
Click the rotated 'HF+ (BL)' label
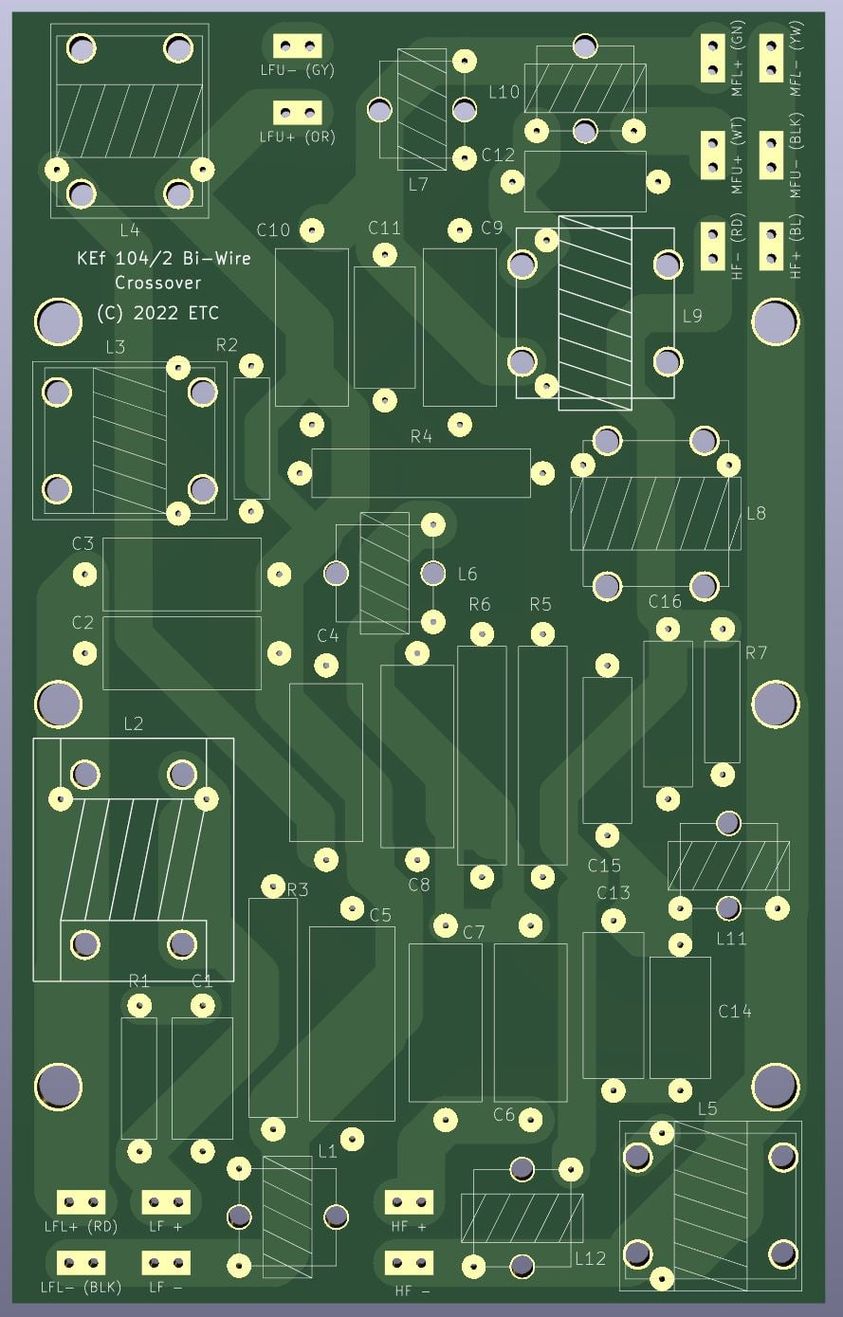(x=797, y=246)
